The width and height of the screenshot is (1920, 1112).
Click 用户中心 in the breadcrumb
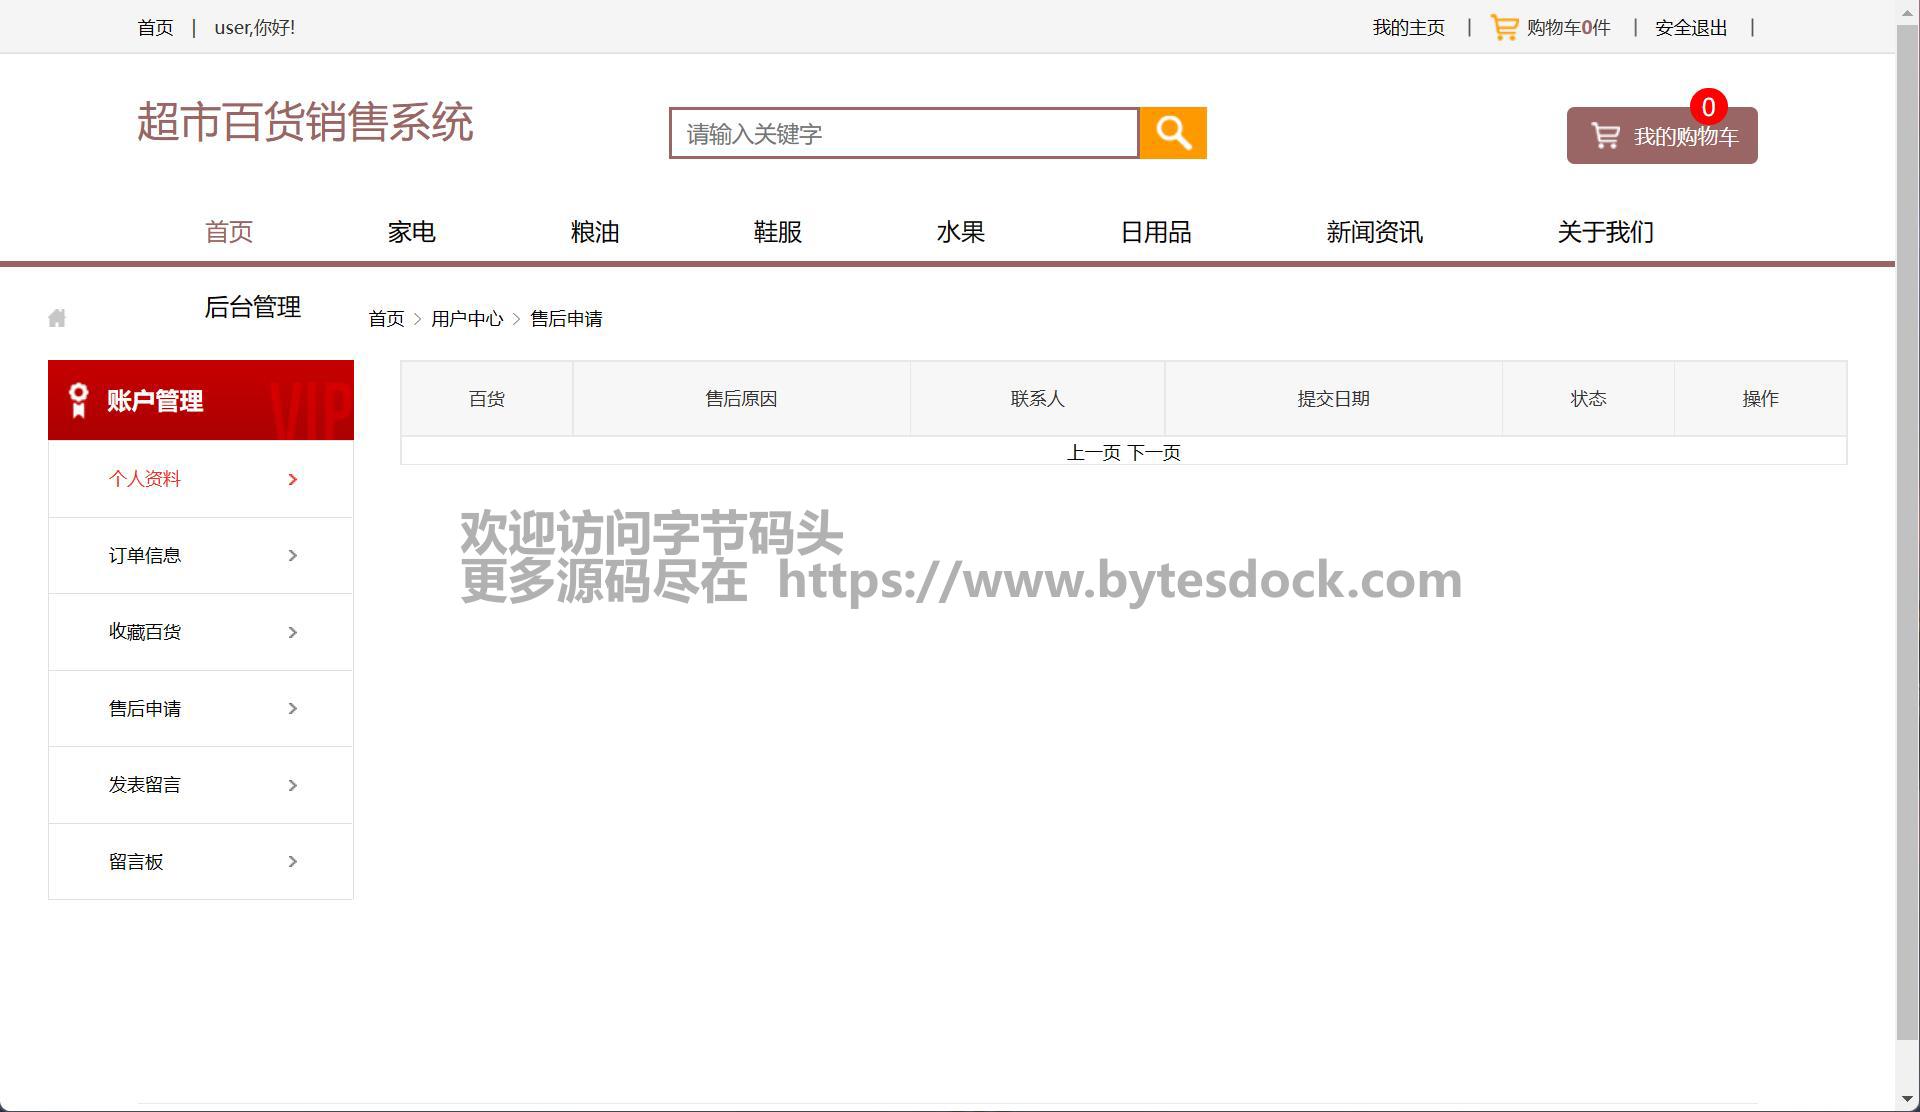(x=467, y=319)
